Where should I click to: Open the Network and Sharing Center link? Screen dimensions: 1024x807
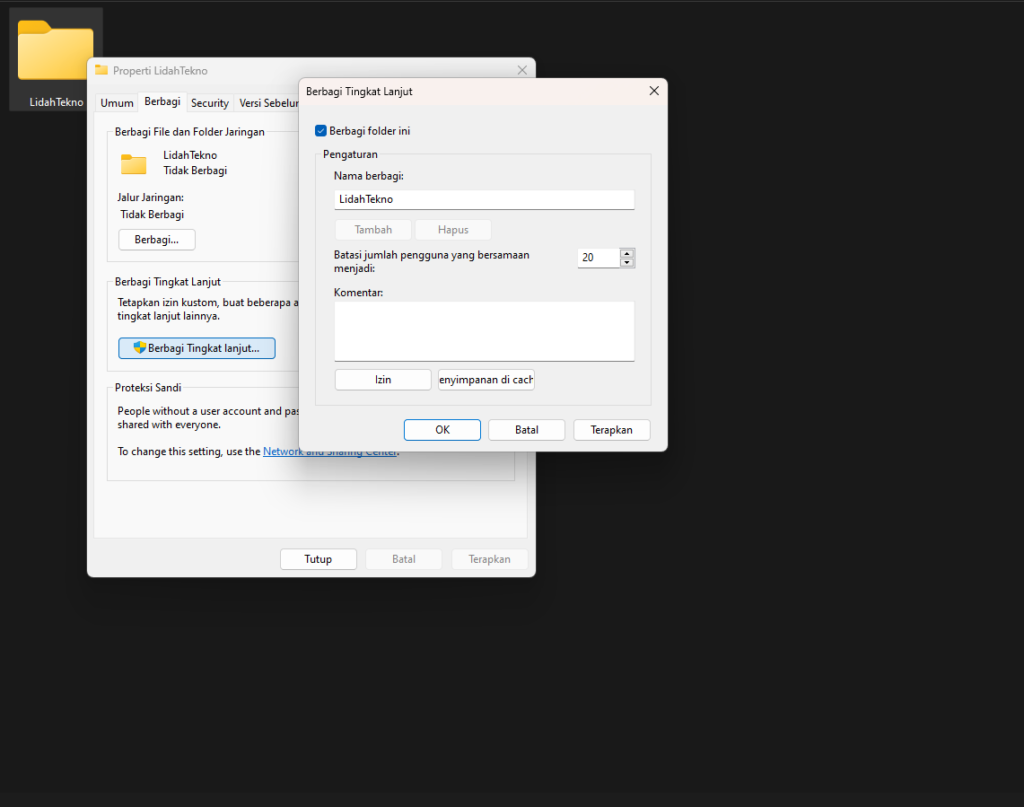(330, 451)
